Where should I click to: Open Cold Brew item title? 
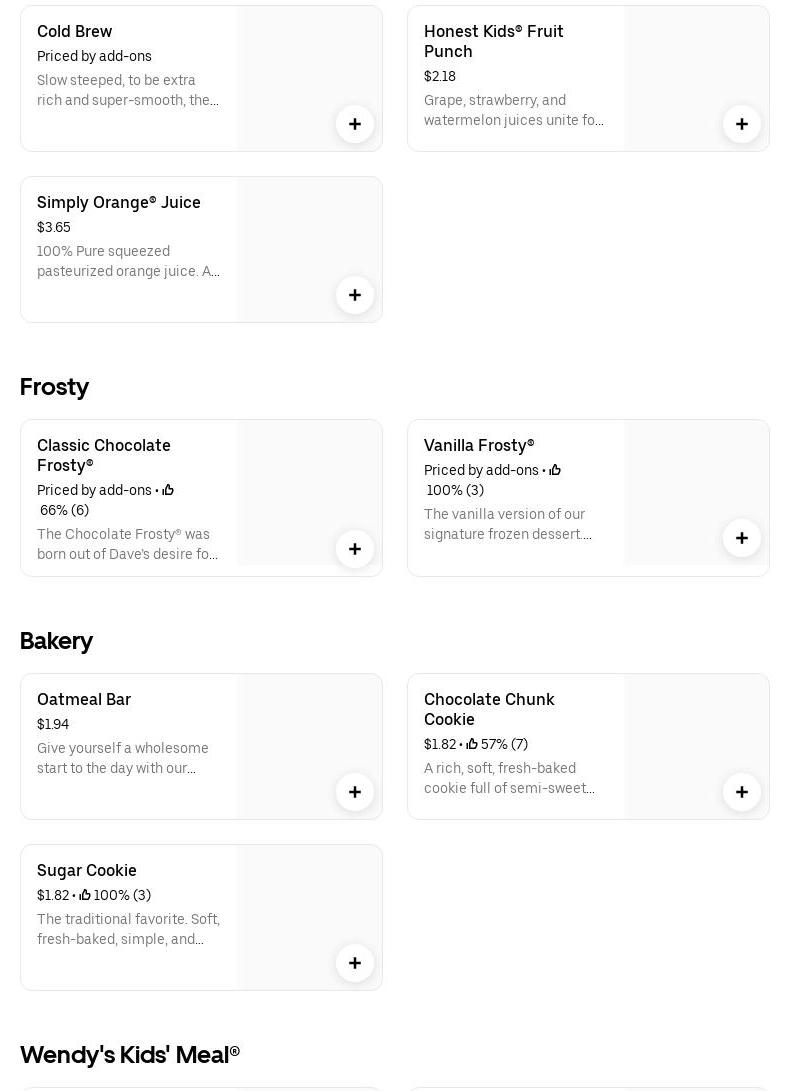75,32
